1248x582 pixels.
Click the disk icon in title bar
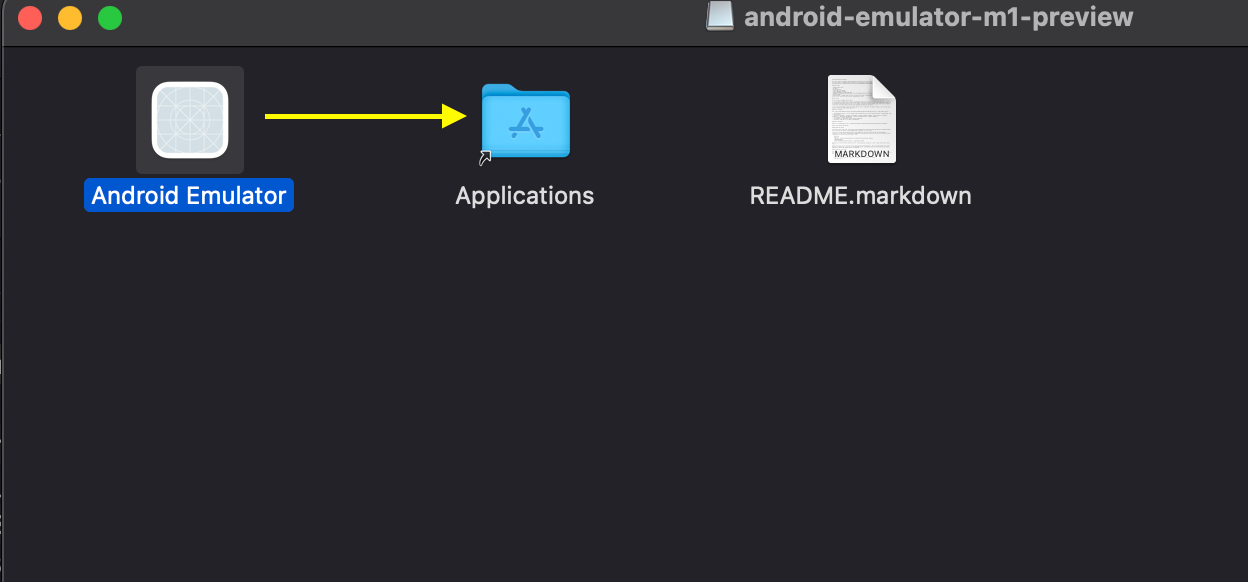[720, 17]
